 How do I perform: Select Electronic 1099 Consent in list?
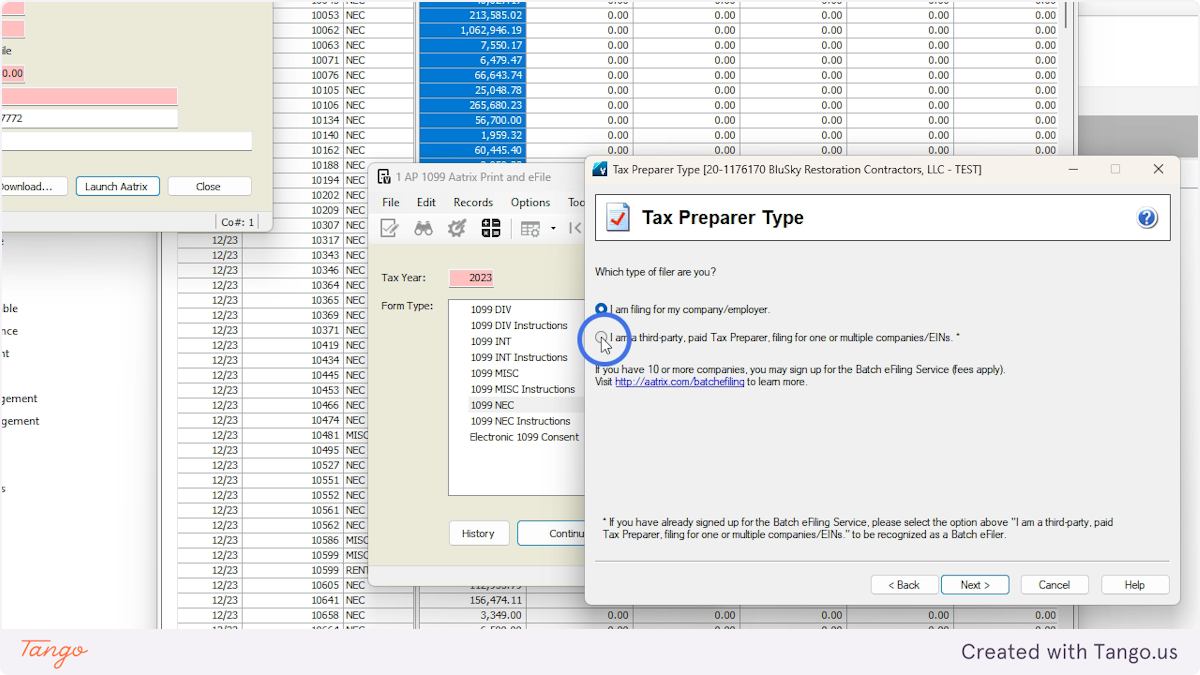pos(524,437)
